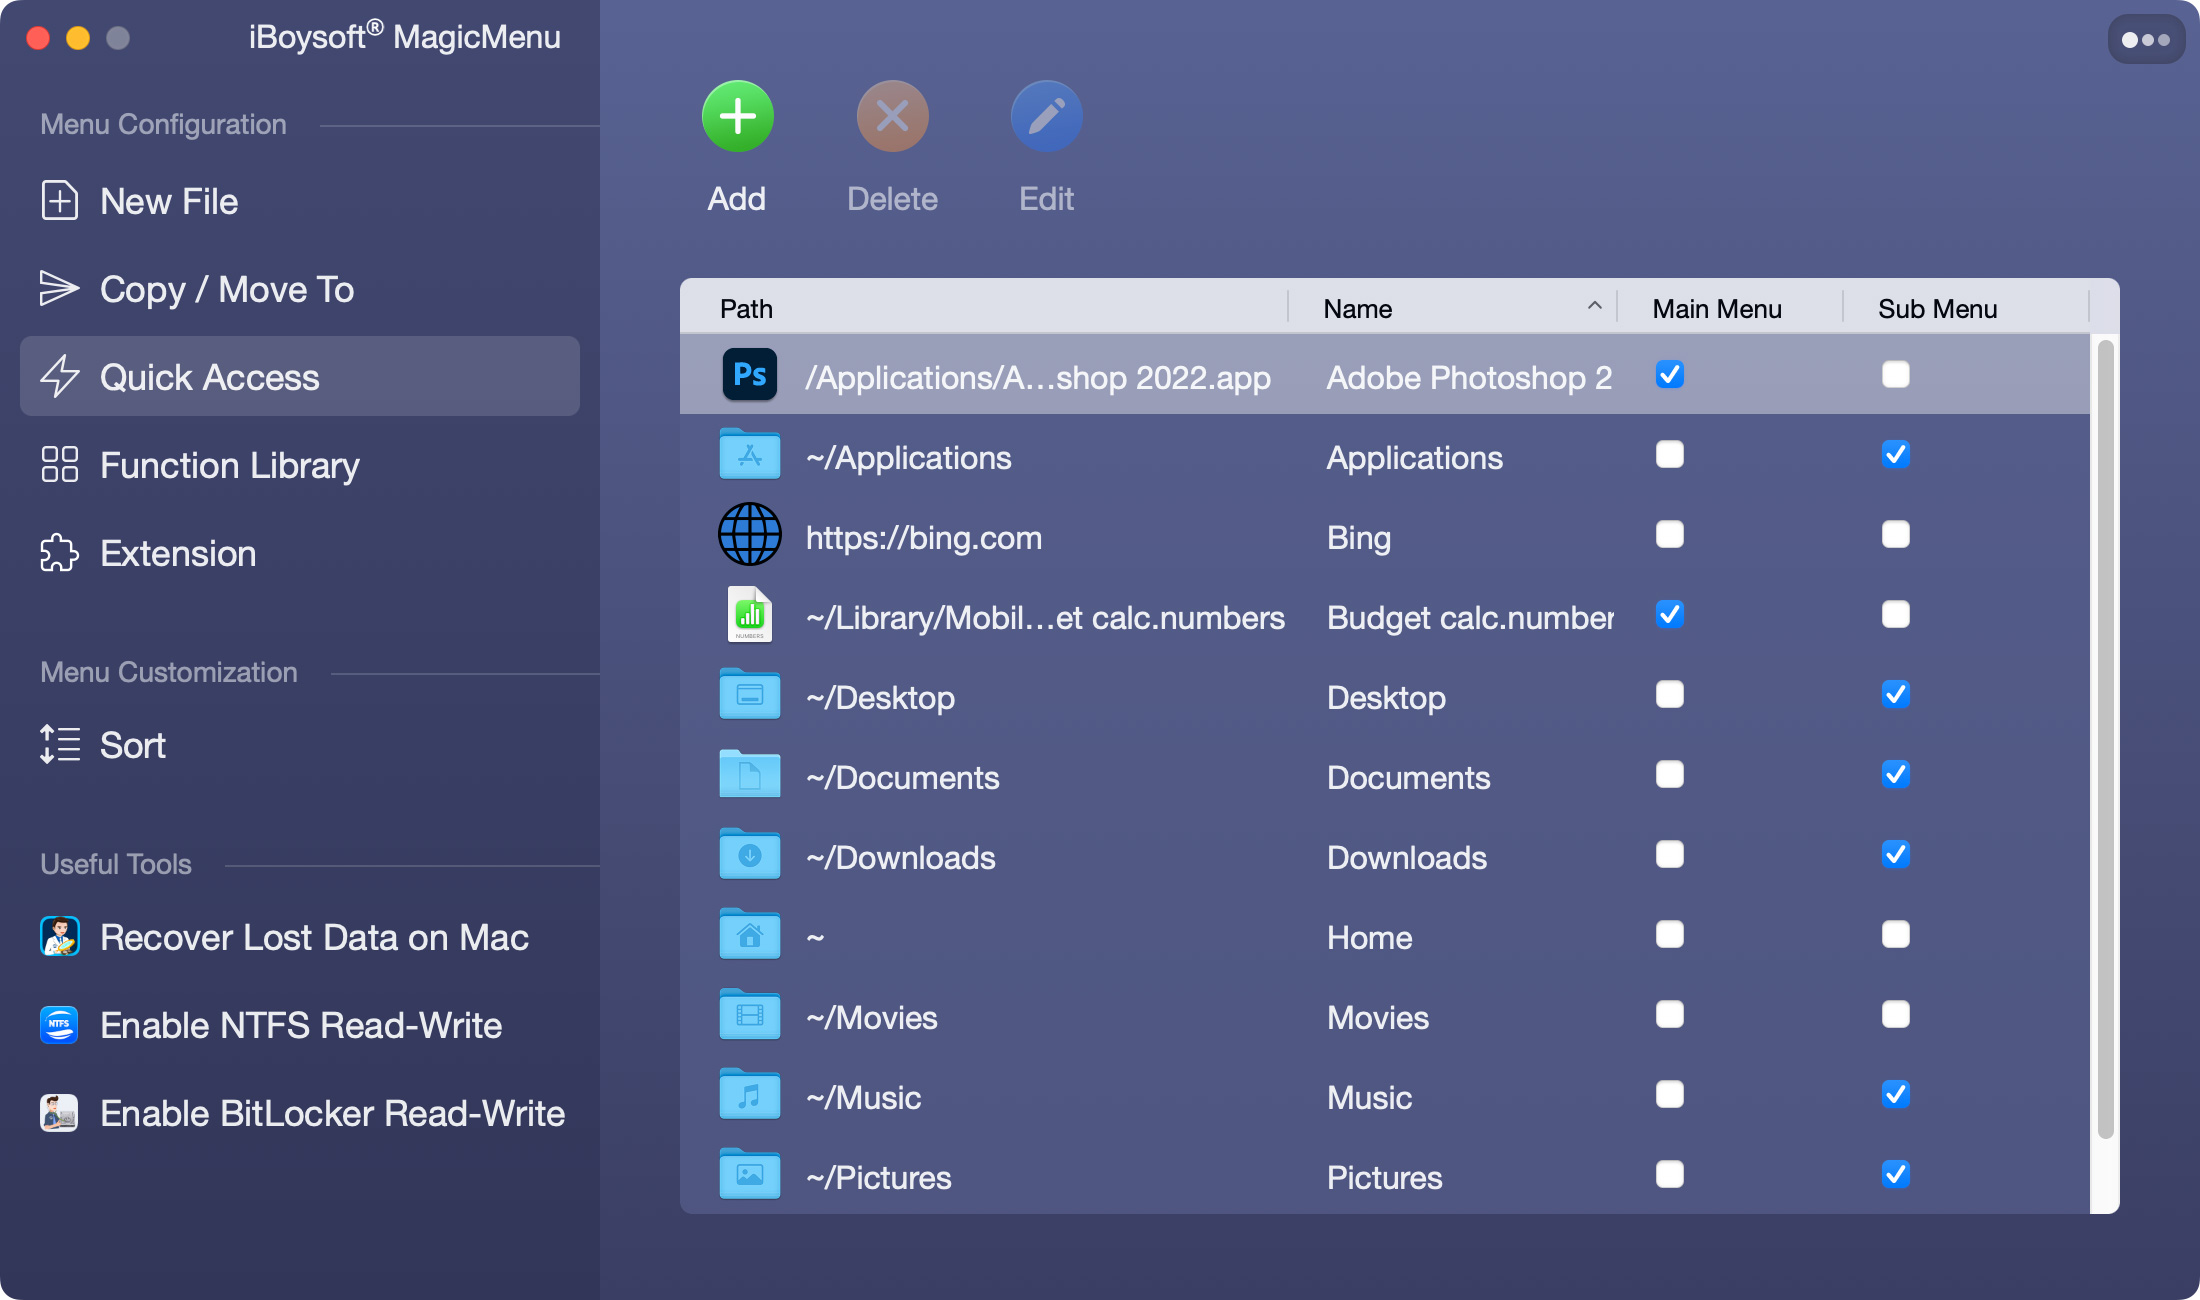
Task: Click the Numbers file icon
Action: [x=749, y=615]
